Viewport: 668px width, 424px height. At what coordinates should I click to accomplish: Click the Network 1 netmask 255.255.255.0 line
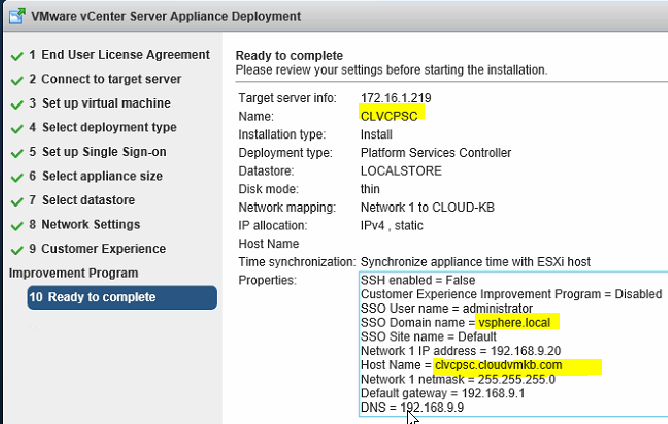pyautogui.click(x=458, y=379)
